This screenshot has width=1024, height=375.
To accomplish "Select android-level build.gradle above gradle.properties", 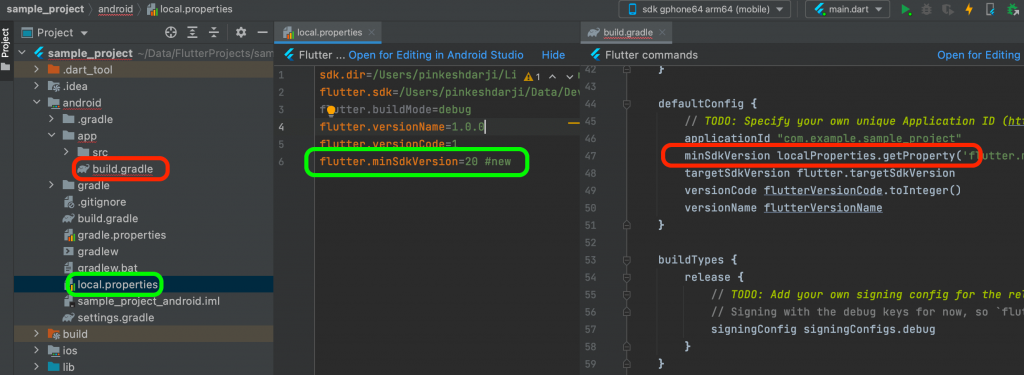I will click(107, 218).
